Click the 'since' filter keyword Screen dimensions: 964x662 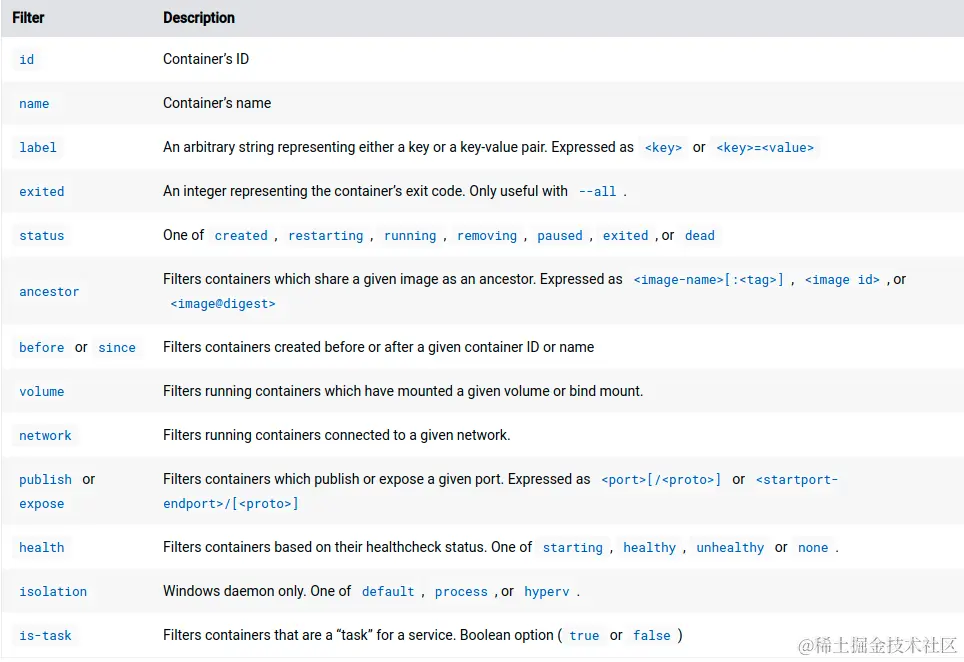[117, 348]
